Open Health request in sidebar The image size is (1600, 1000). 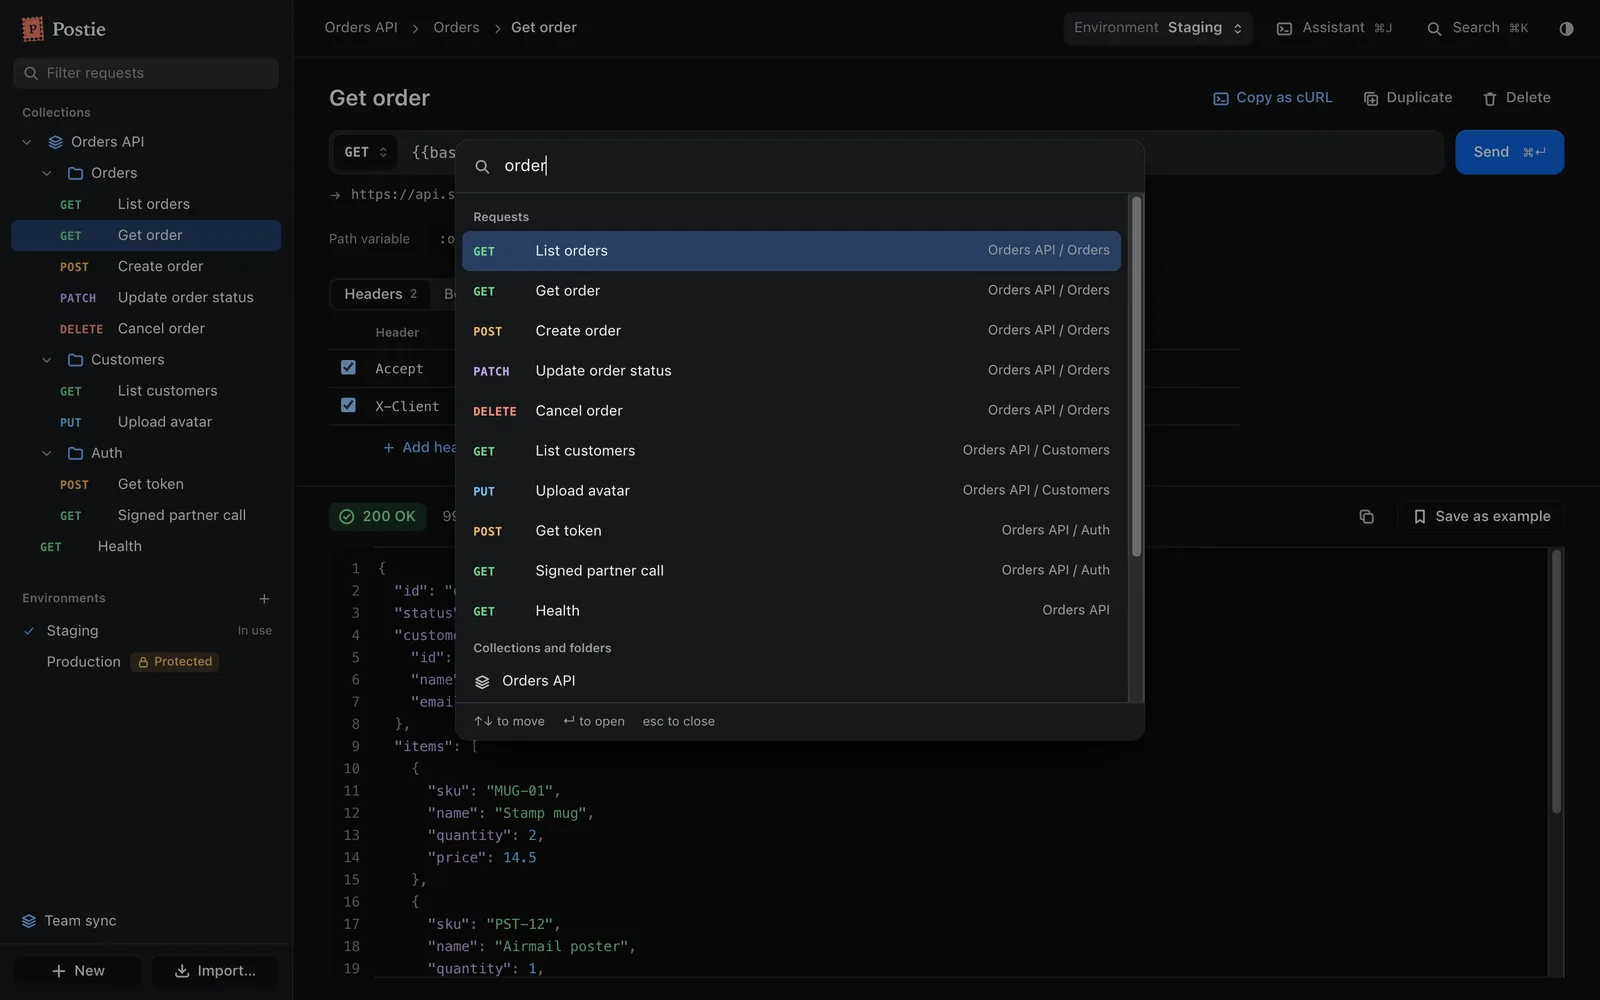tap(146, 547)
